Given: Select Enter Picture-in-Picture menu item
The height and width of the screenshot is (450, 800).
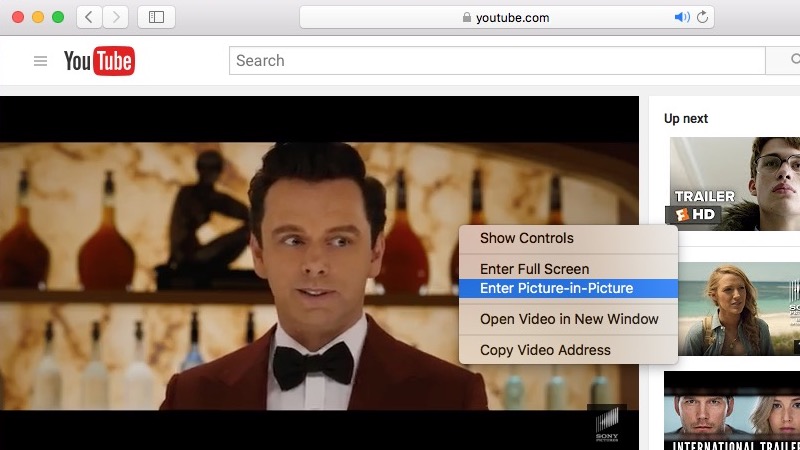Looking at the screenshot, I should coord(556,288).
